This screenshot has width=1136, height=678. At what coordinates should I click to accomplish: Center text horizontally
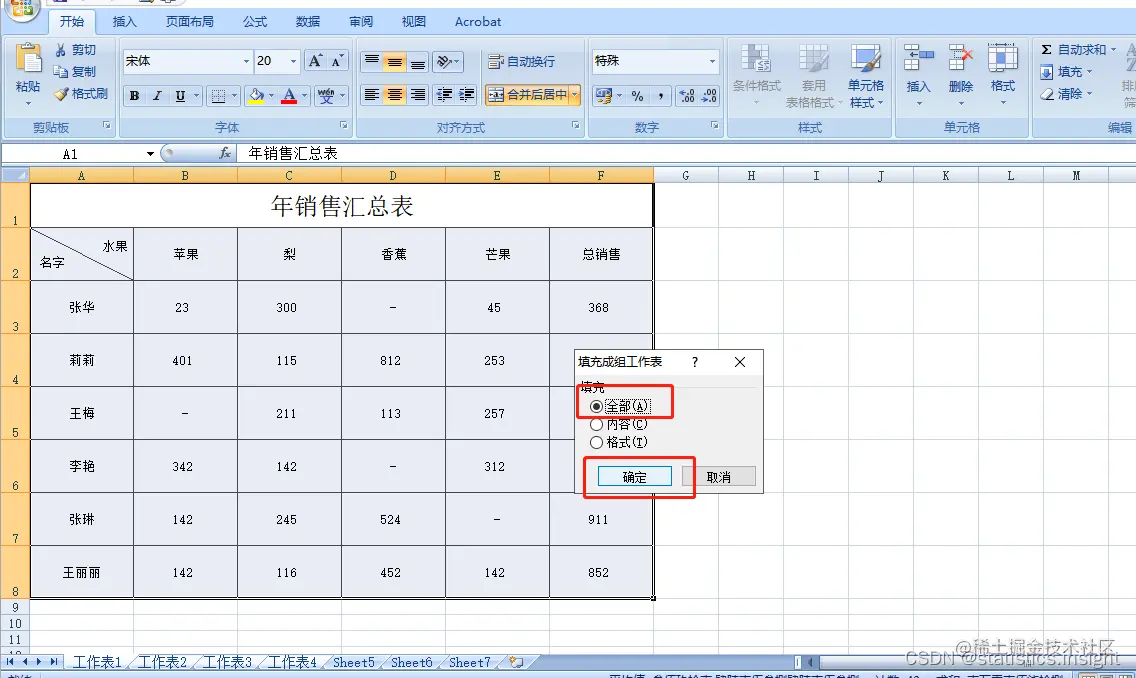(x=395, y=95)
